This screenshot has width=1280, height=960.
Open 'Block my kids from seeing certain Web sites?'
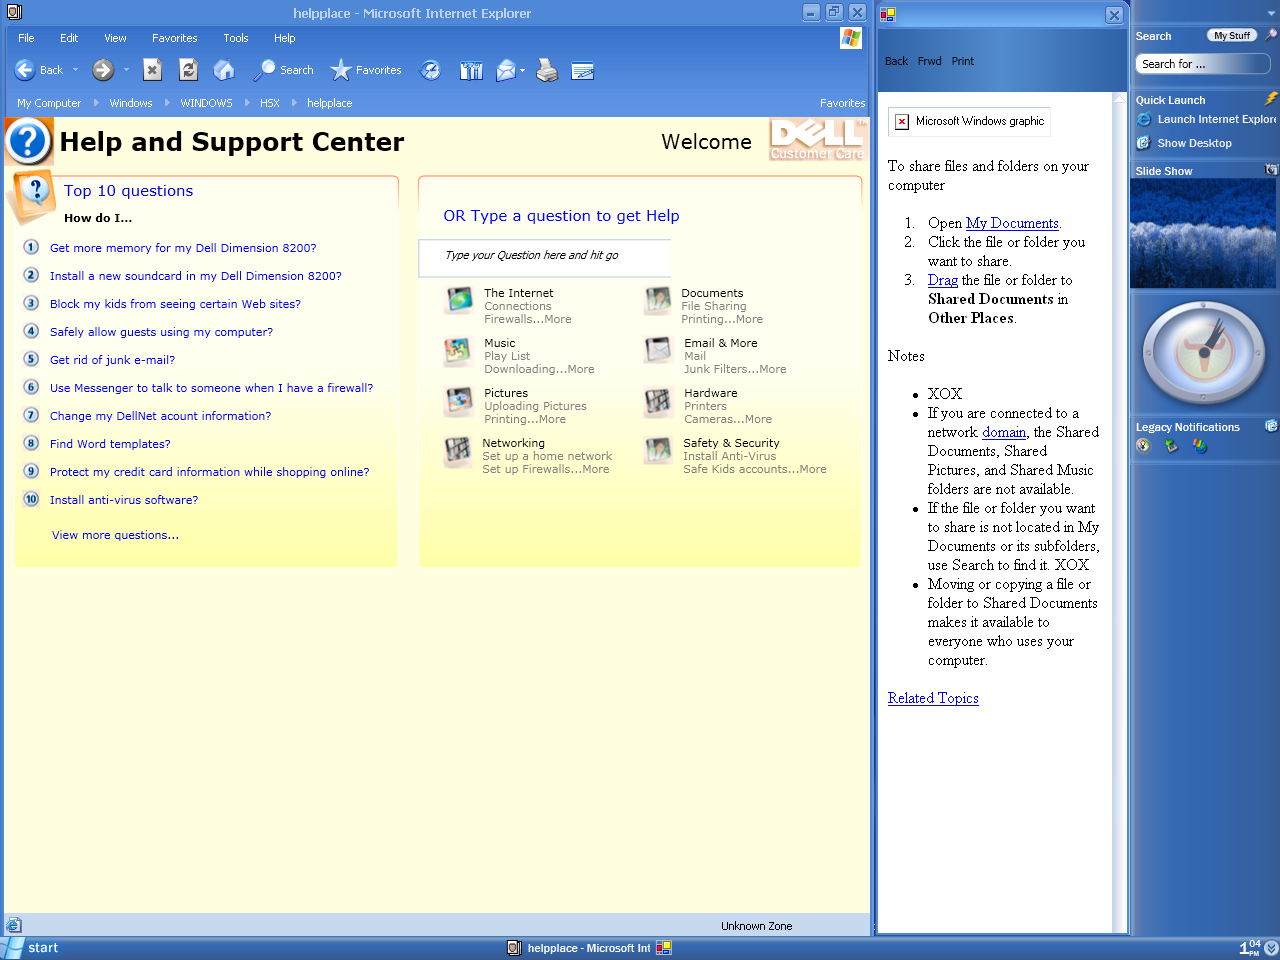(x=175, y=304)
